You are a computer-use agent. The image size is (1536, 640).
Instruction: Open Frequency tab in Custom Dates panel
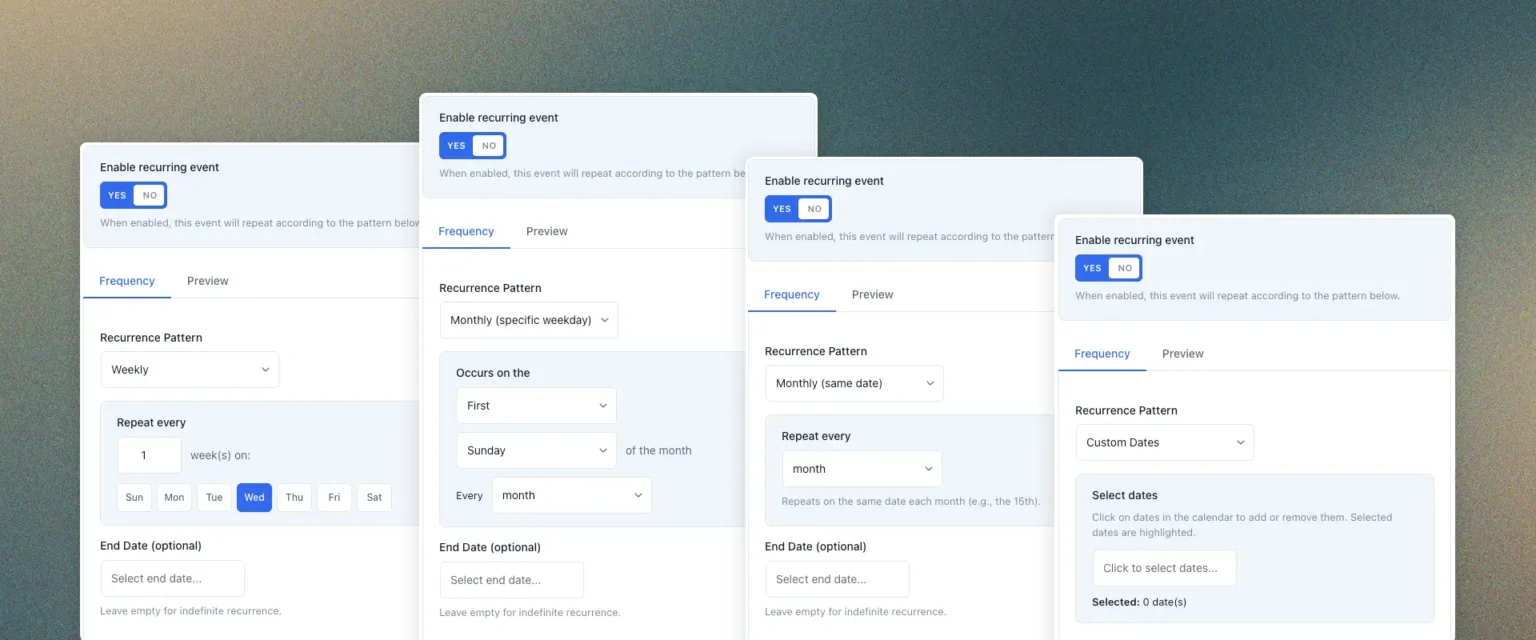pos(1102,354)
